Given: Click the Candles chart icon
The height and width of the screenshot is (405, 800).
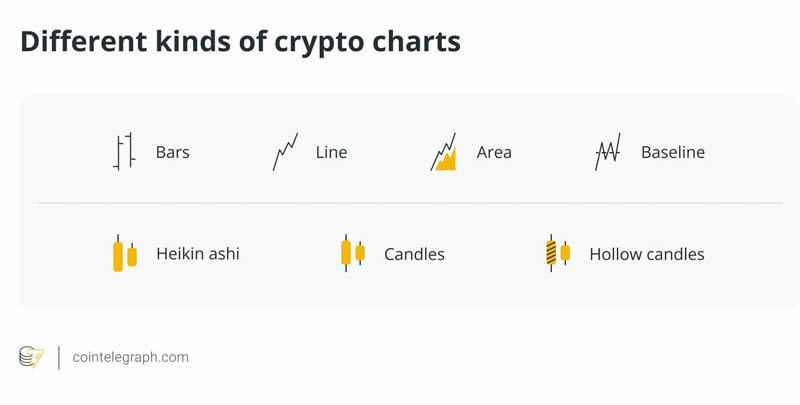Looking at the screenshot, I should pos(352,254).
